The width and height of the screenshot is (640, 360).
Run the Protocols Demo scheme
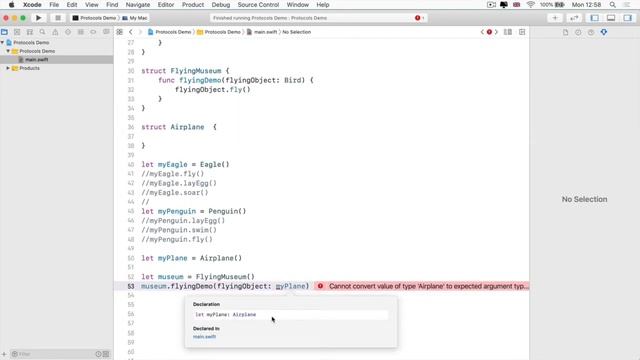tap(38, 18)
